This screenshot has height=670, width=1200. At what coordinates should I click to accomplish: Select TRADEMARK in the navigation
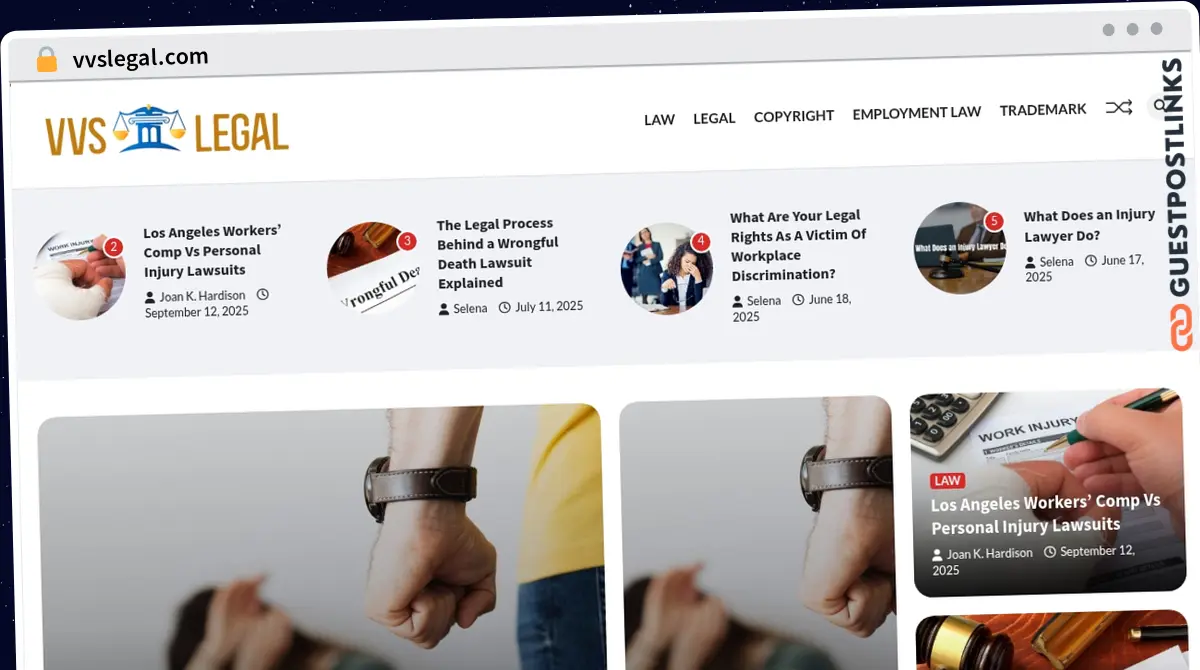tap(1043, 110)
